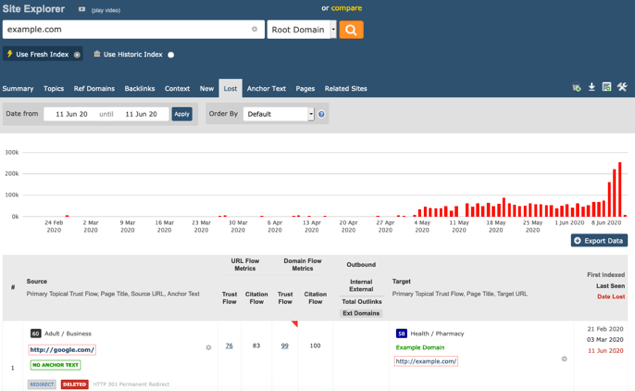Image resolution: width=635 pixels, height=391 pixels.
Task: Switch to the Topics tab
Action: [54, 88]
